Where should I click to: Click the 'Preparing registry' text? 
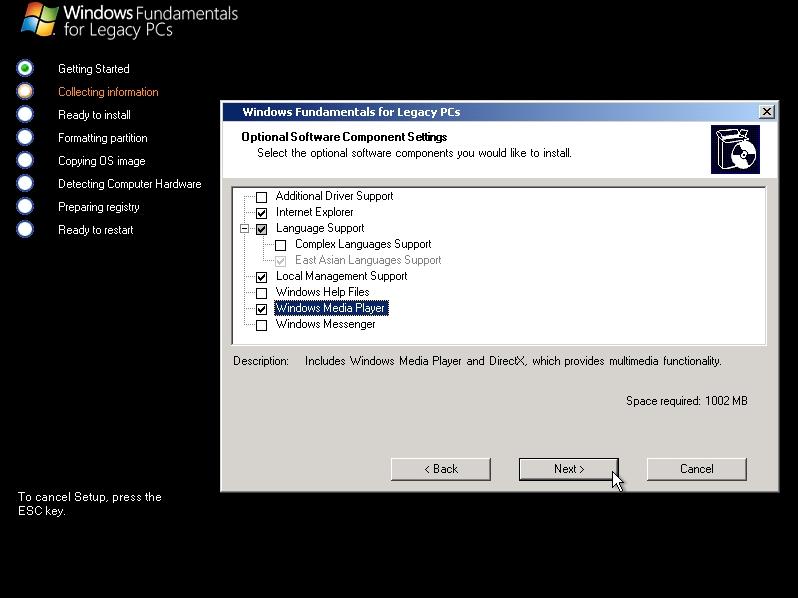99,207
